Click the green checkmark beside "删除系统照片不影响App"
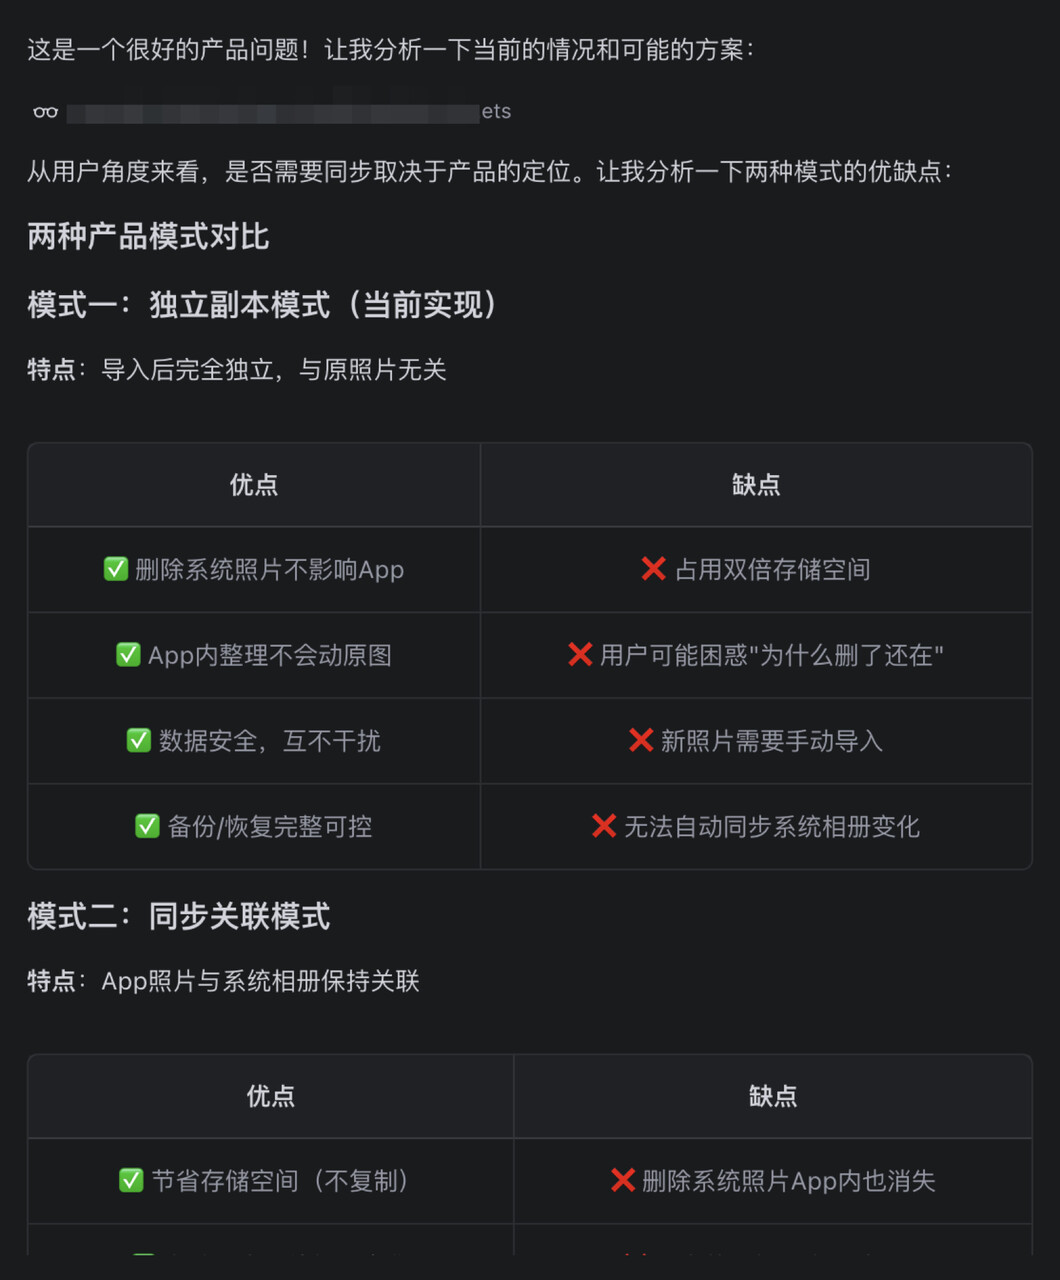Viewport: 1060px width, 1280px height. (x=116, y=569)
